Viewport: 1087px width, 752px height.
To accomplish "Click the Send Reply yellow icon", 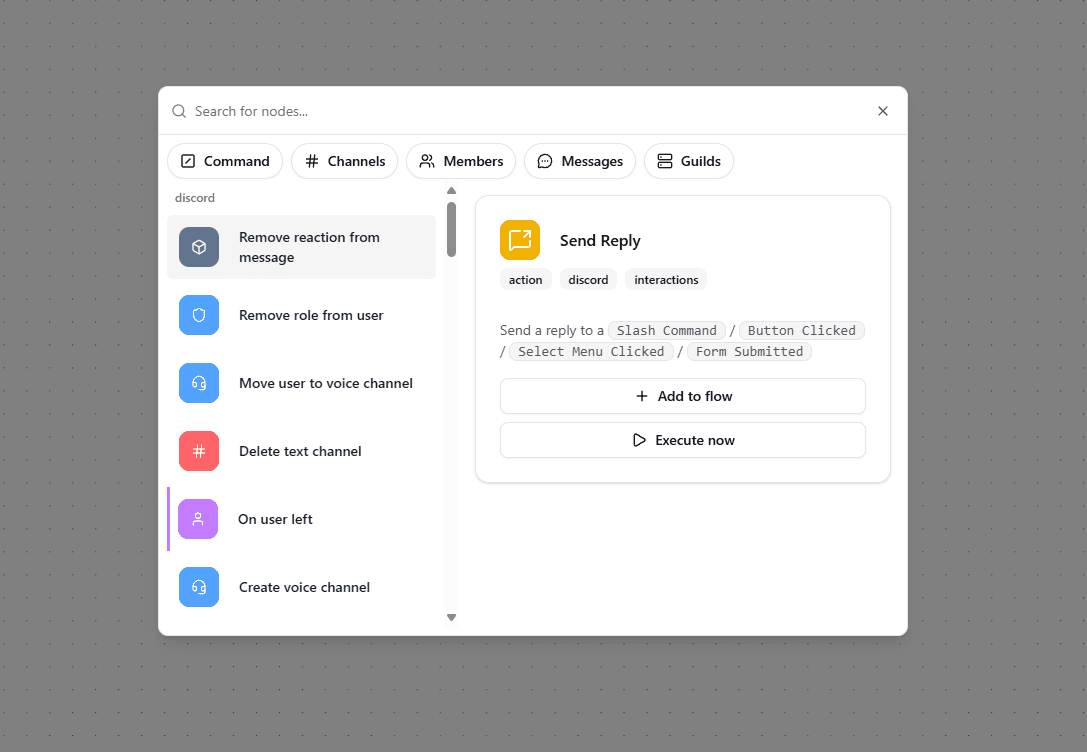I will [x=520, y=240].
